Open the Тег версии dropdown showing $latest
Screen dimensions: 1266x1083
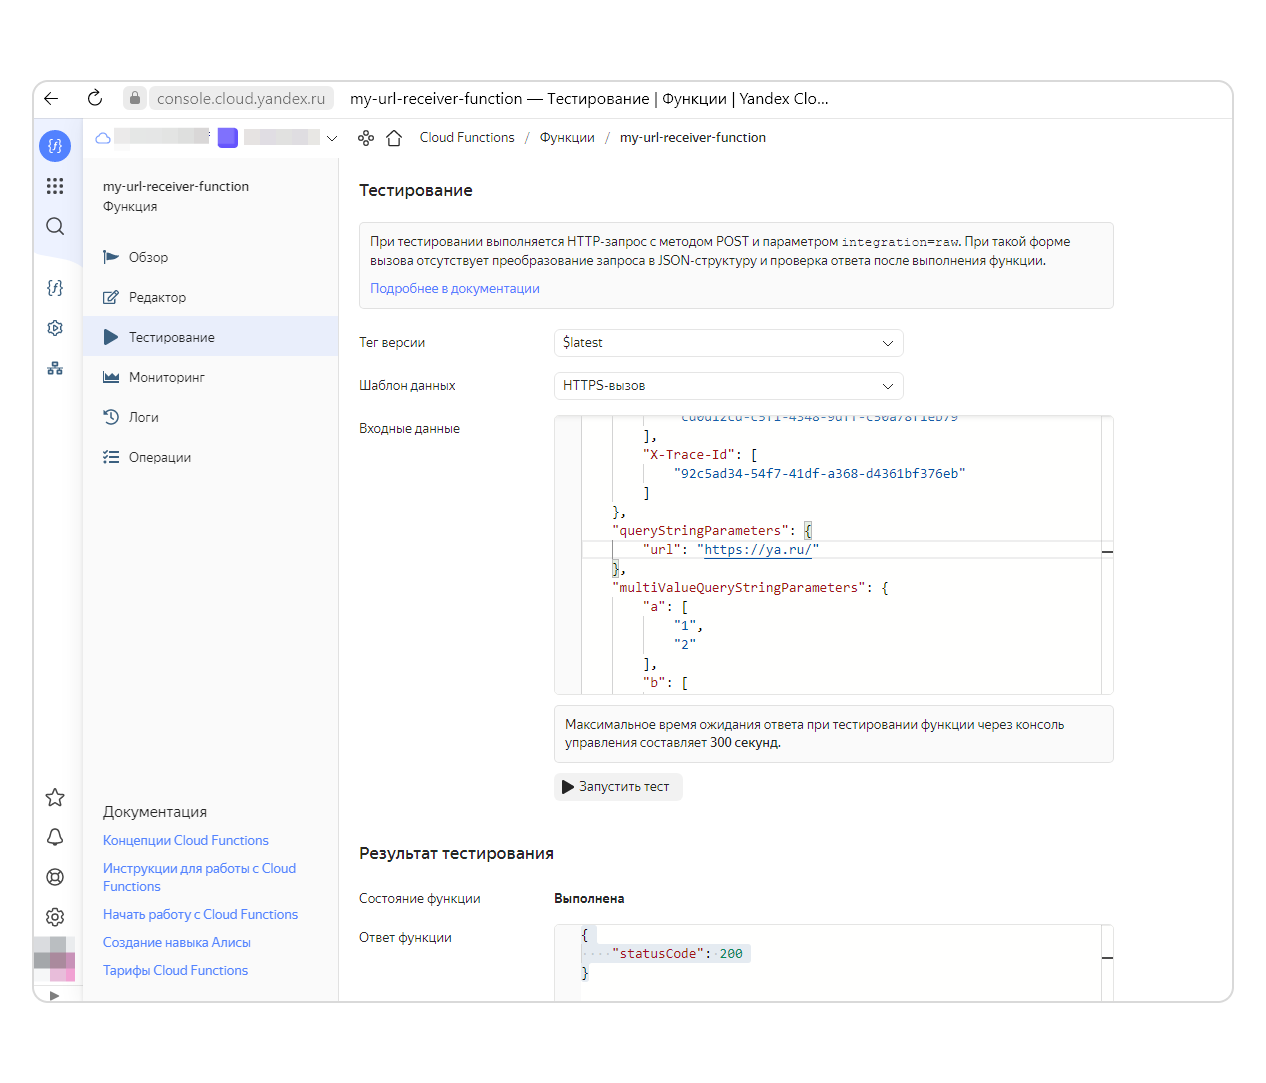(x=729, y=343)
